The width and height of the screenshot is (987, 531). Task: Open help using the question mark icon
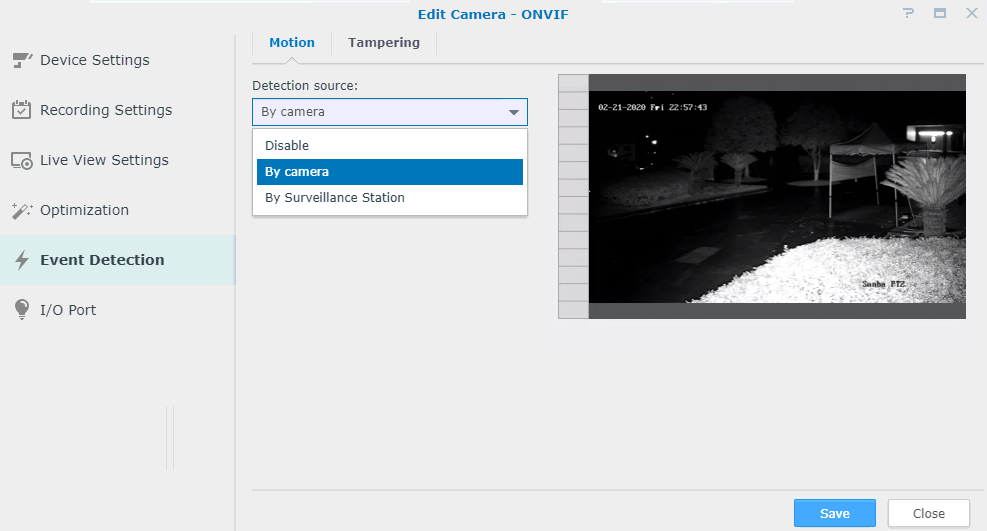click(x=908, y=14)
